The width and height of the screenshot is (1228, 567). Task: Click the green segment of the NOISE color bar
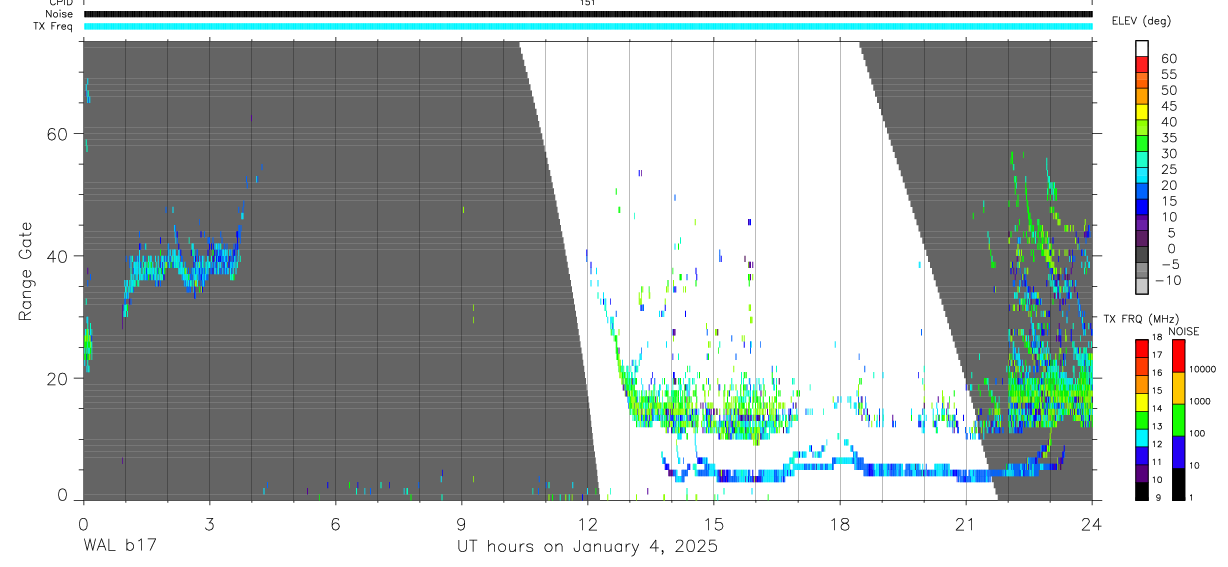1179,419
